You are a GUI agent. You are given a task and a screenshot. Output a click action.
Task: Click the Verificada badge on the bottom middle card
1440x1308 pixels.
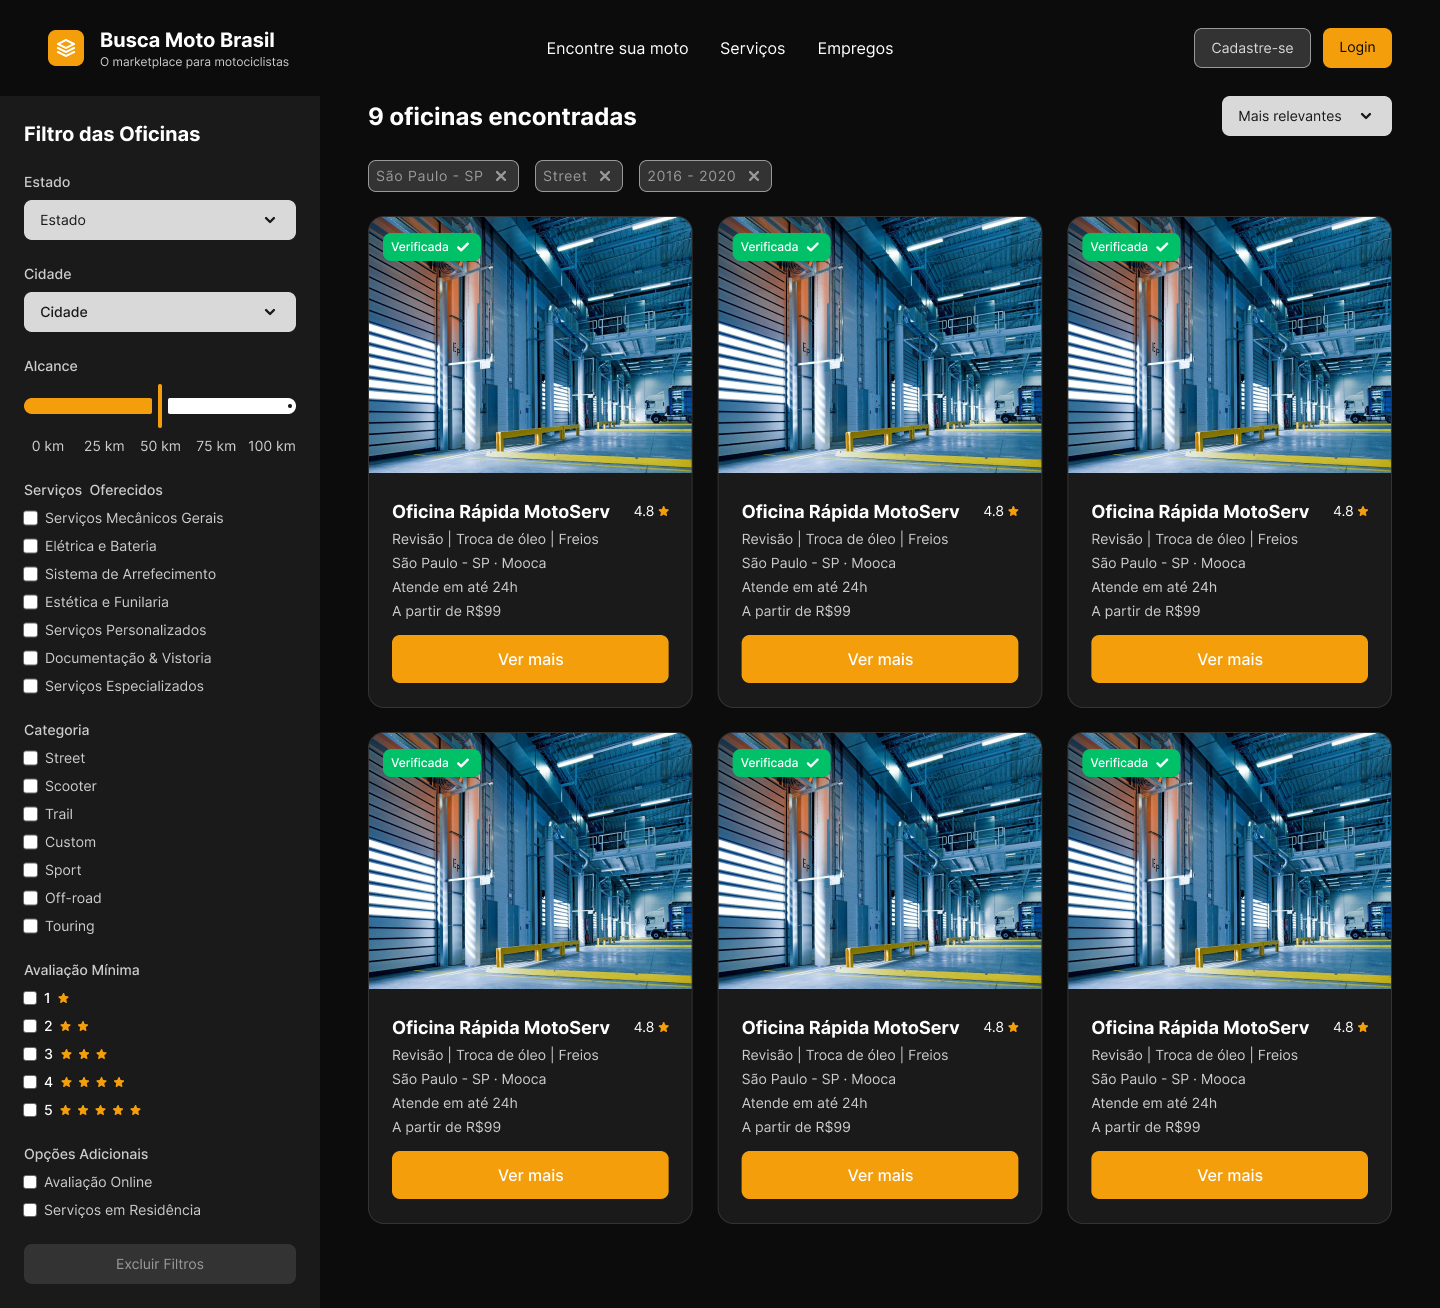pos(781,763)
